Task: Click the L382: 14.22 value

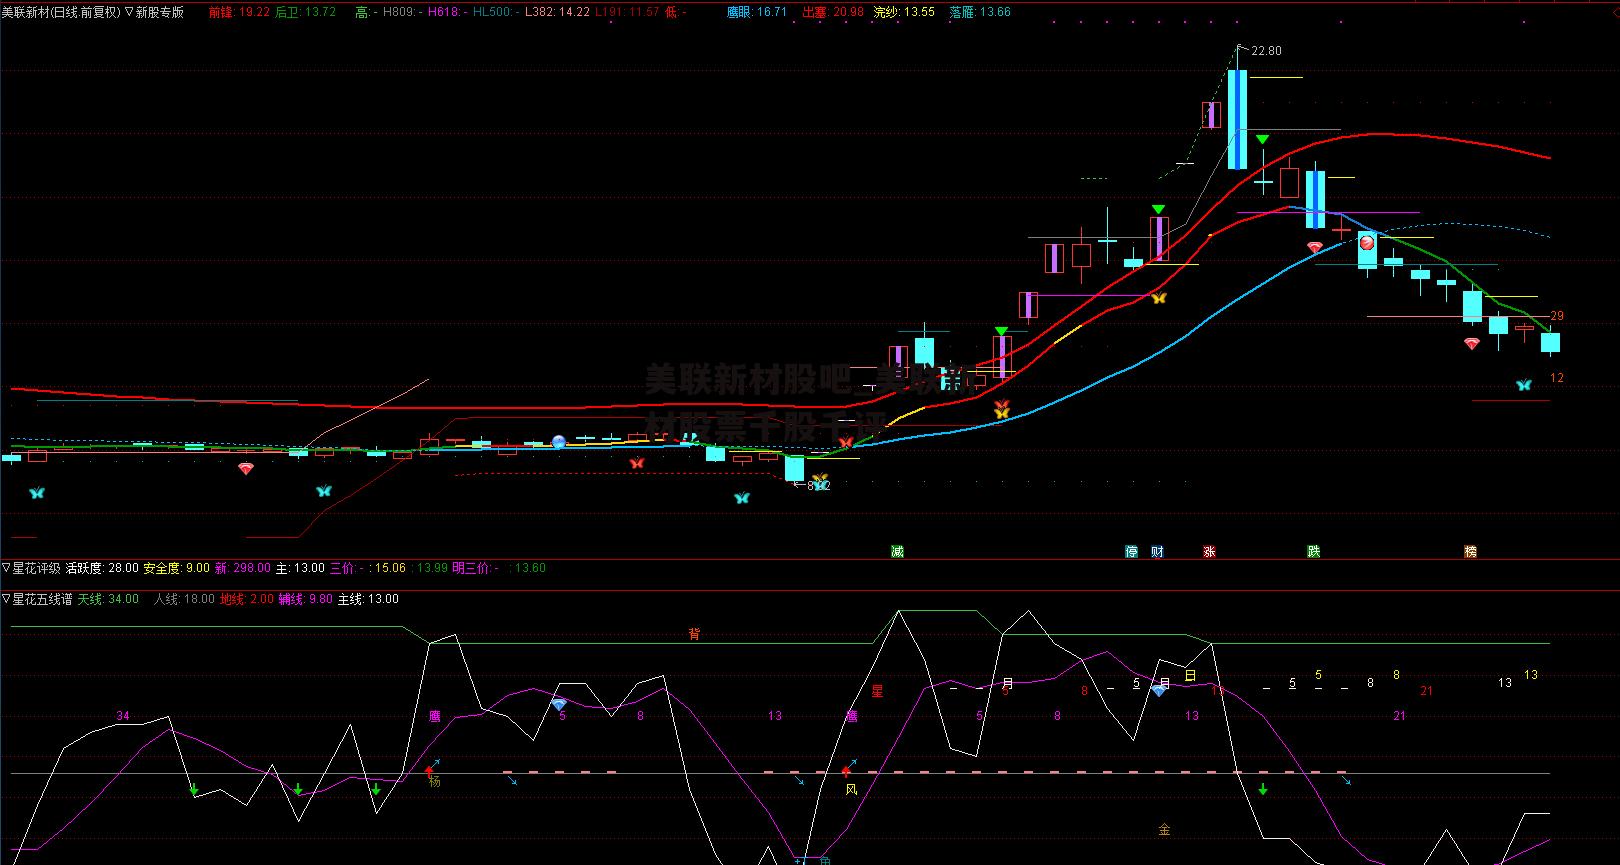Action: (557, 13)
